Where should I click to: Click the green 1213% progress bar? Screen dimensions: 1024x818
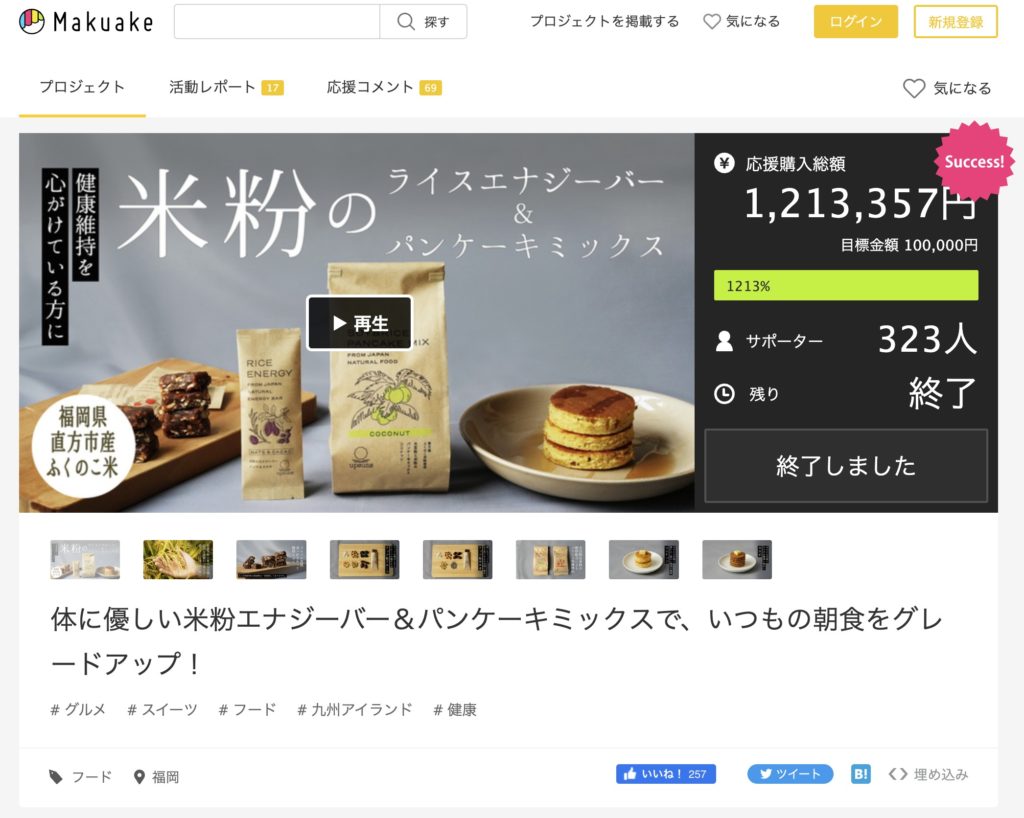pos(846,285)
